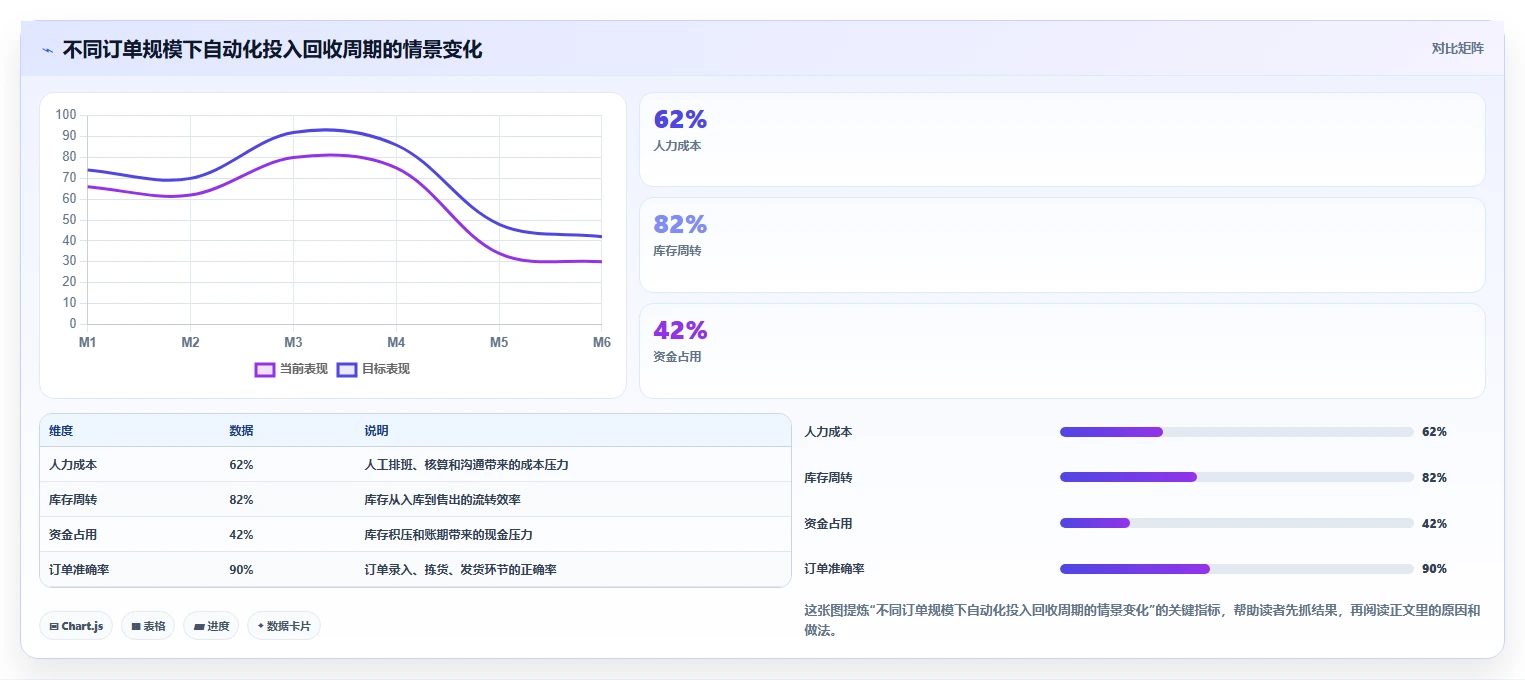Click the lightning icon beside the title
Screen dimensions: 1525x680
pos(47,49)
